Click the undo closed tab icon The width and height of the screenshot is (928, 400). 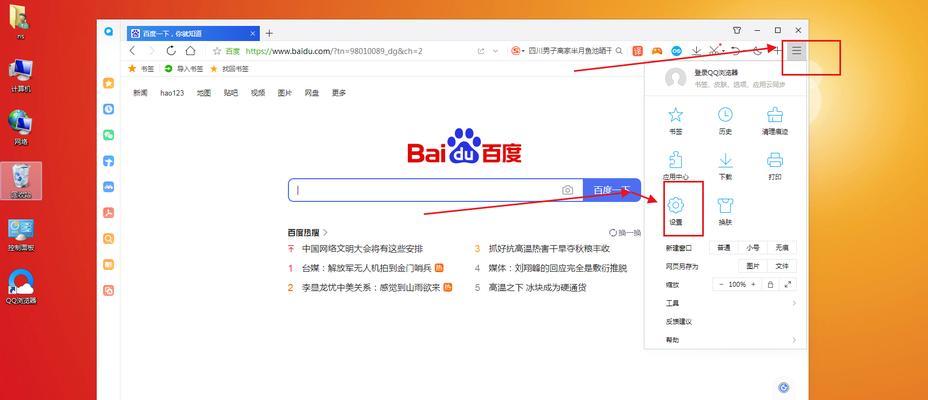[x=736, y=51]
